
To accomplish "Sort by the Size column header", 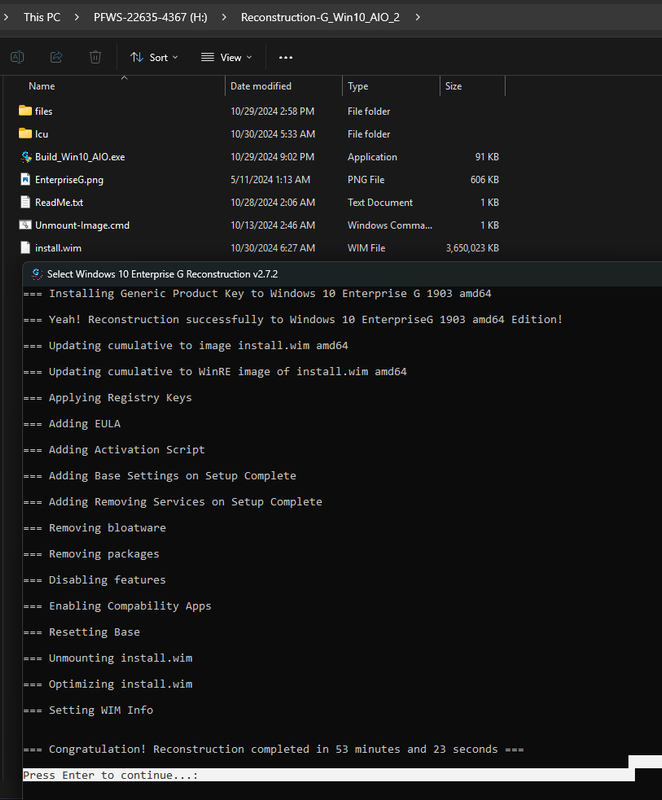I will click(453, 86).
